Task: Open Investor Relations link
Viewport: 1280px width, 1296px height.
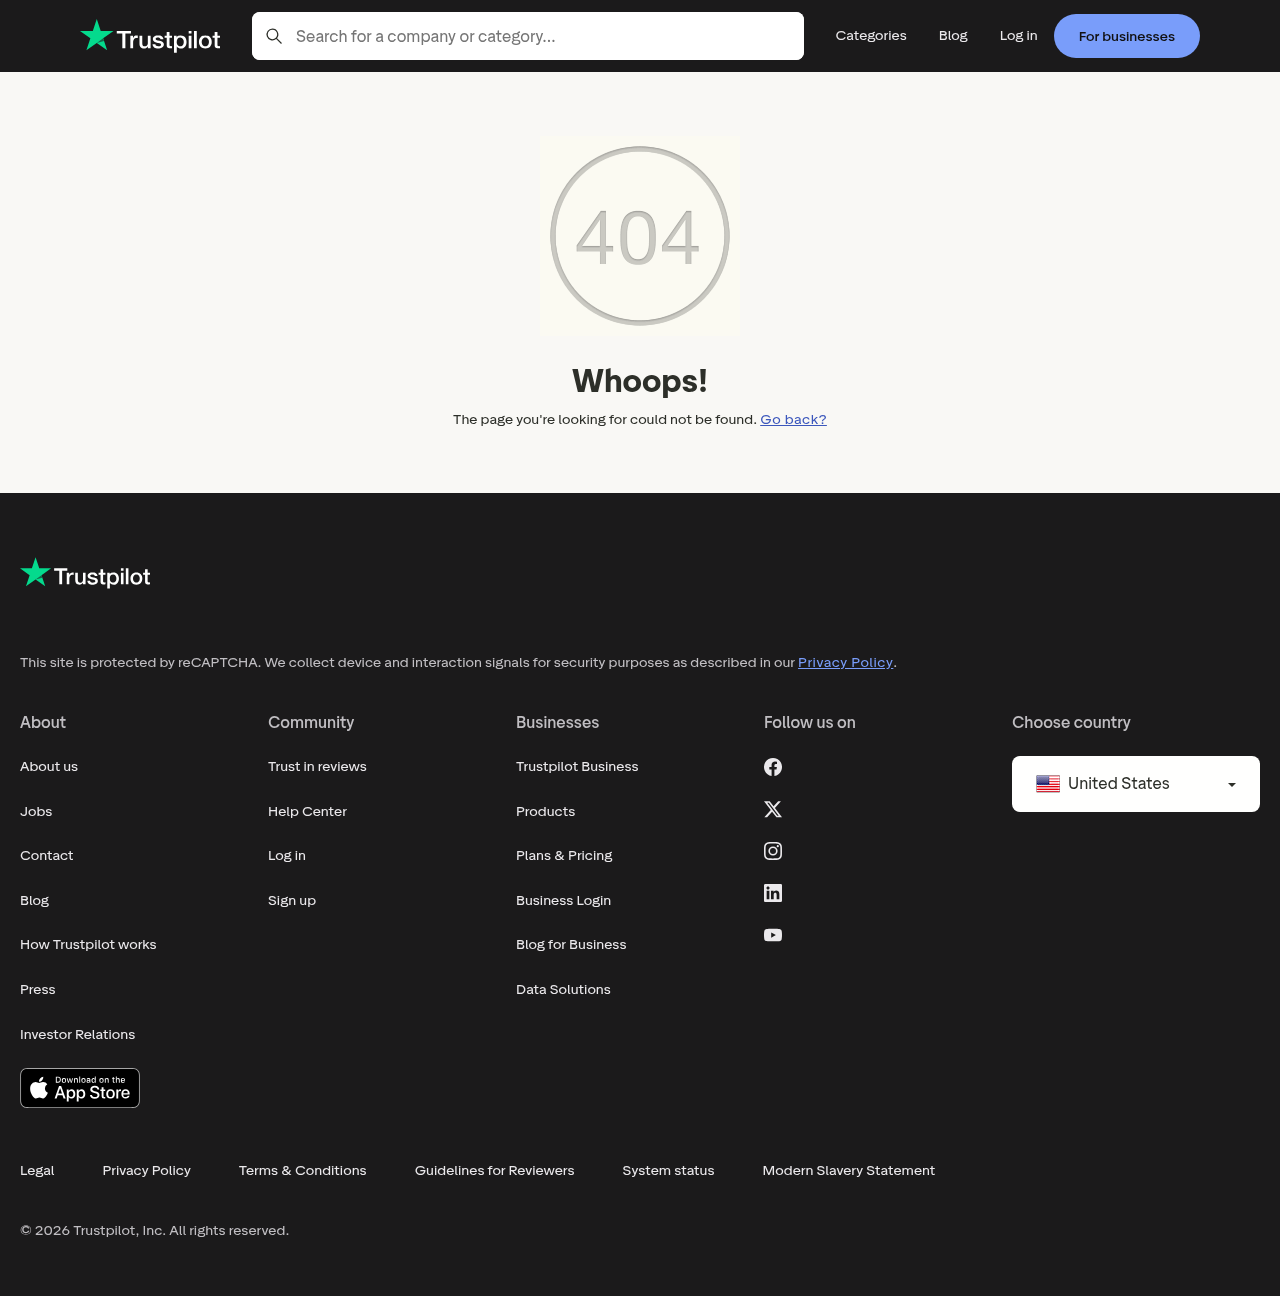Action: click(x=77, y=1034)
